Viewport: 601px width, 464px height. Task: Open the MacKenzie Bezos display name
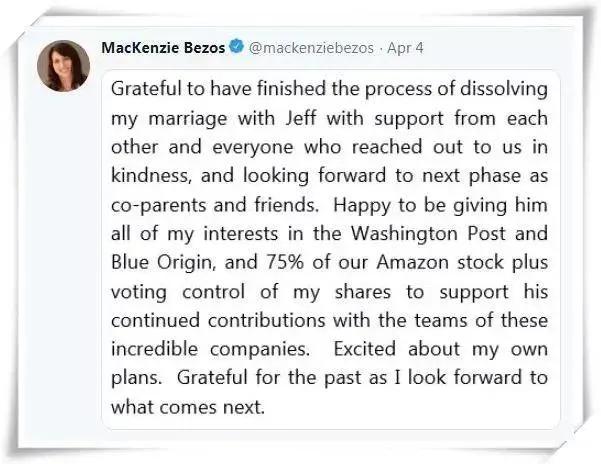(x=163, y=47)
